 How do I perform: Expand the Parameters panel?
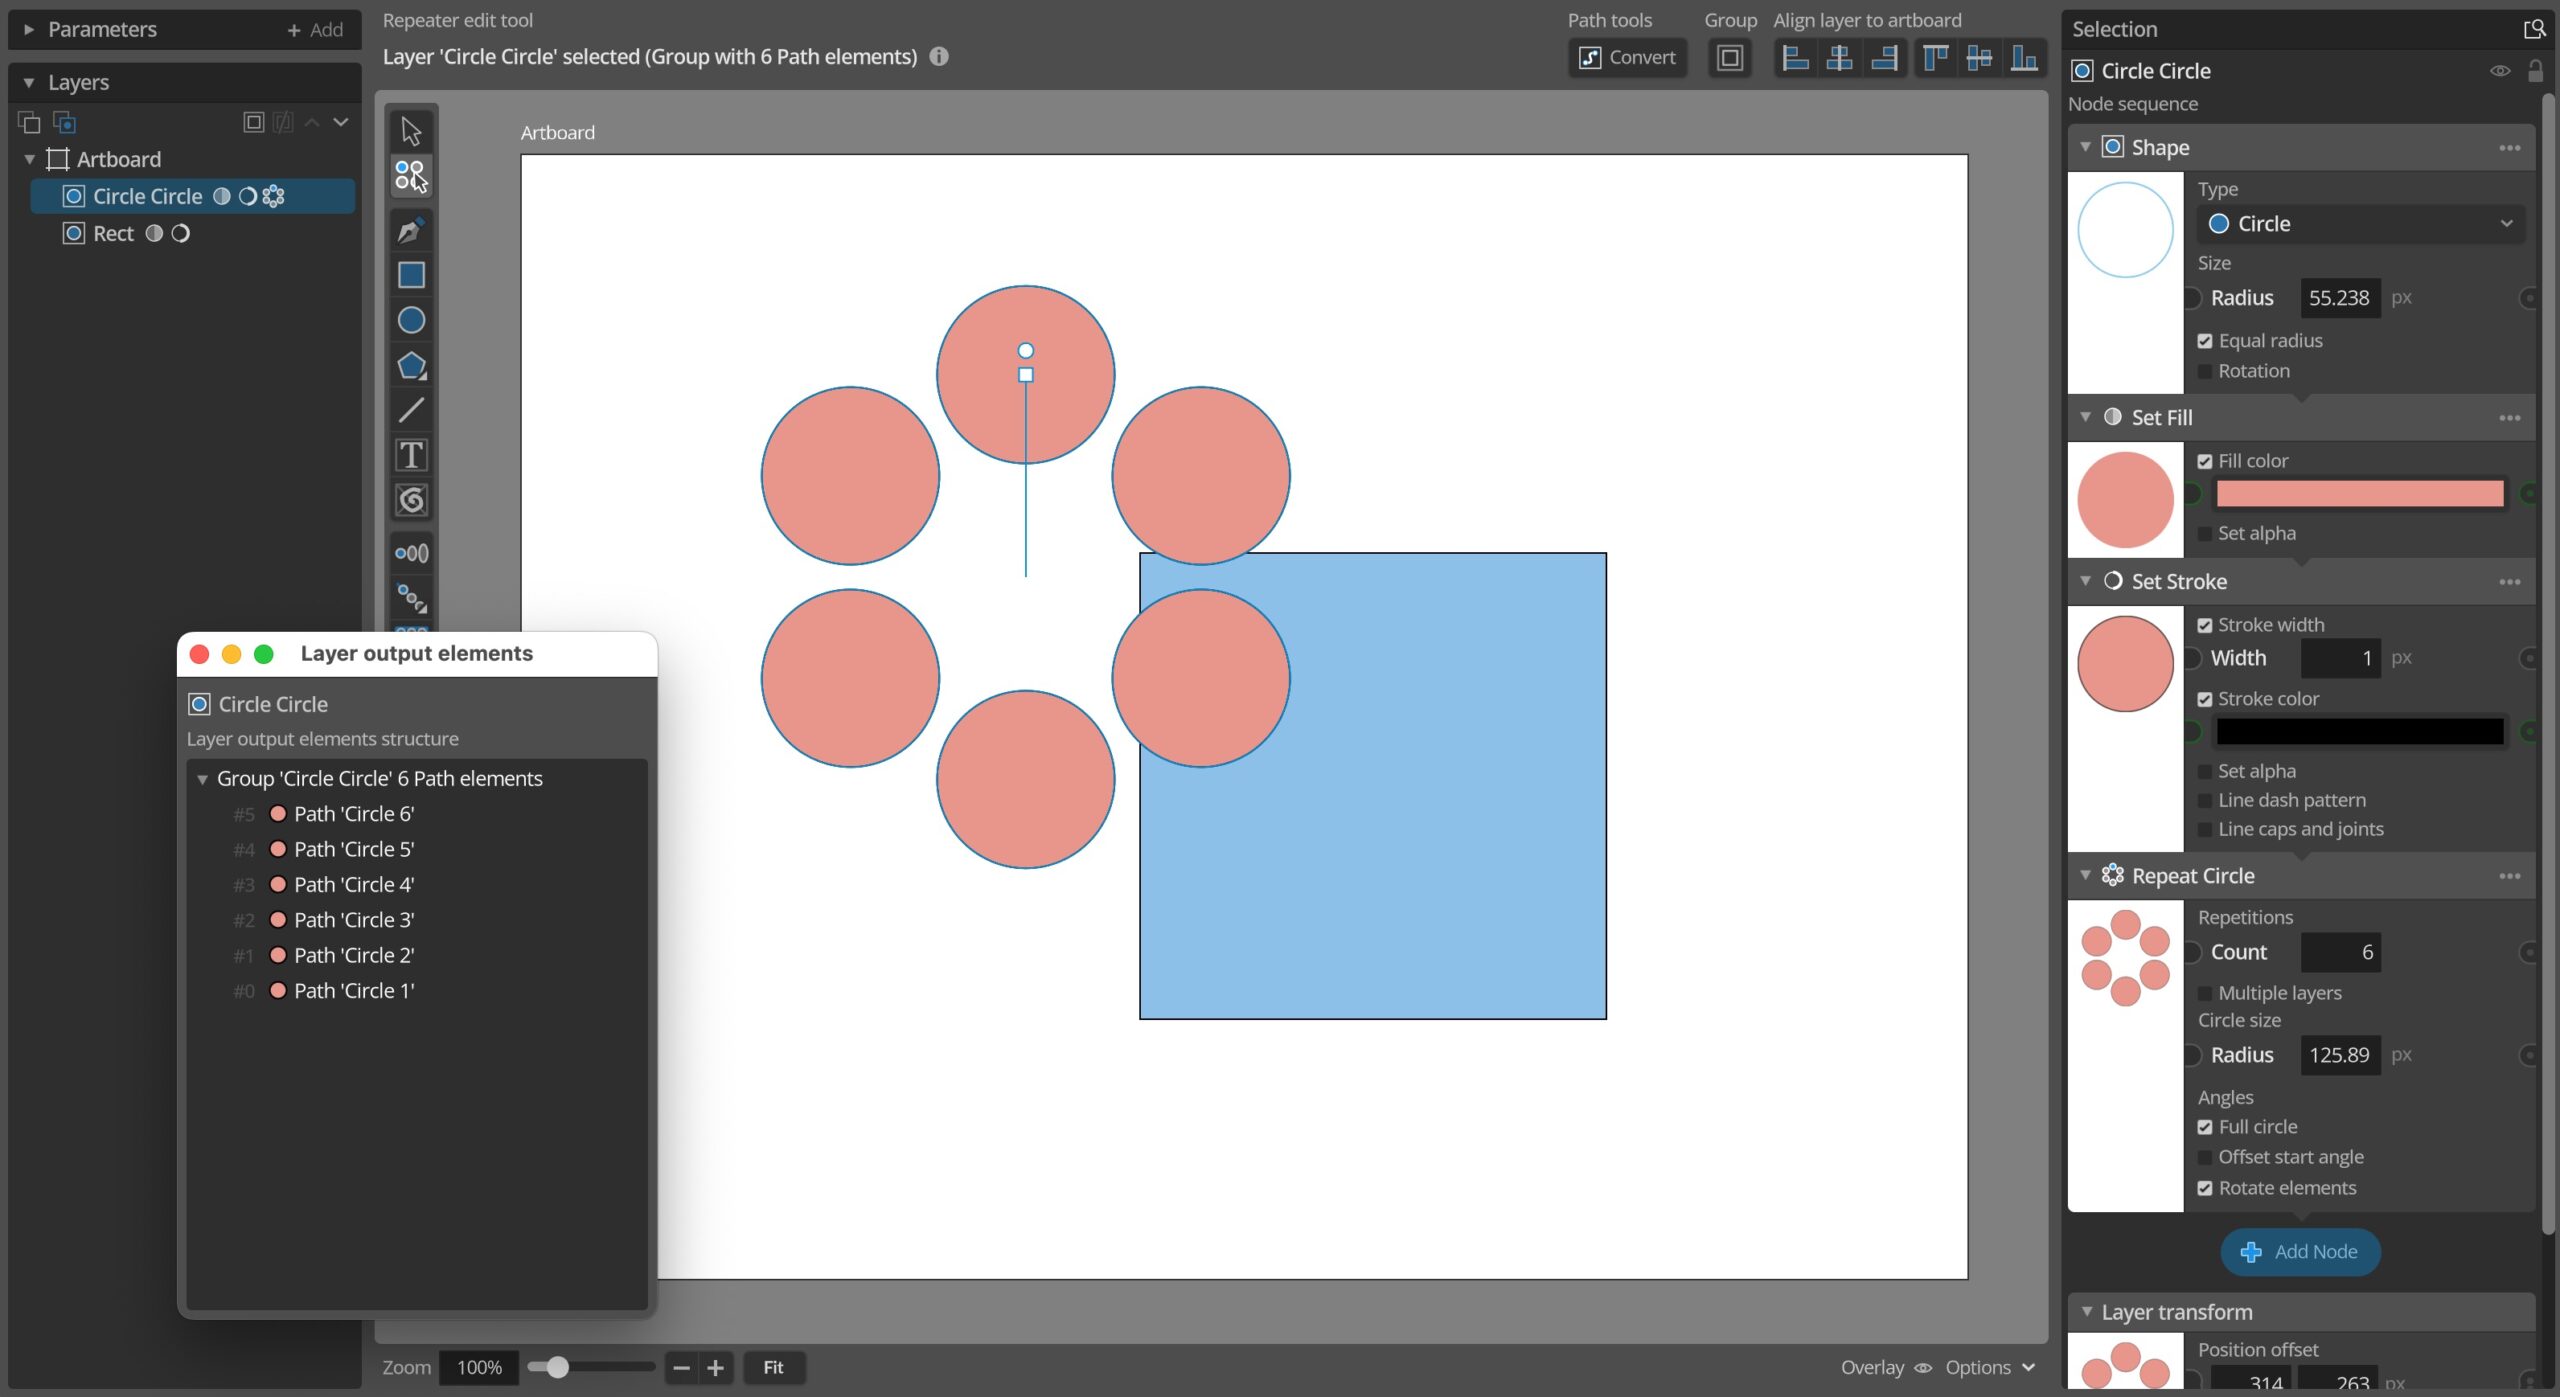27,29
